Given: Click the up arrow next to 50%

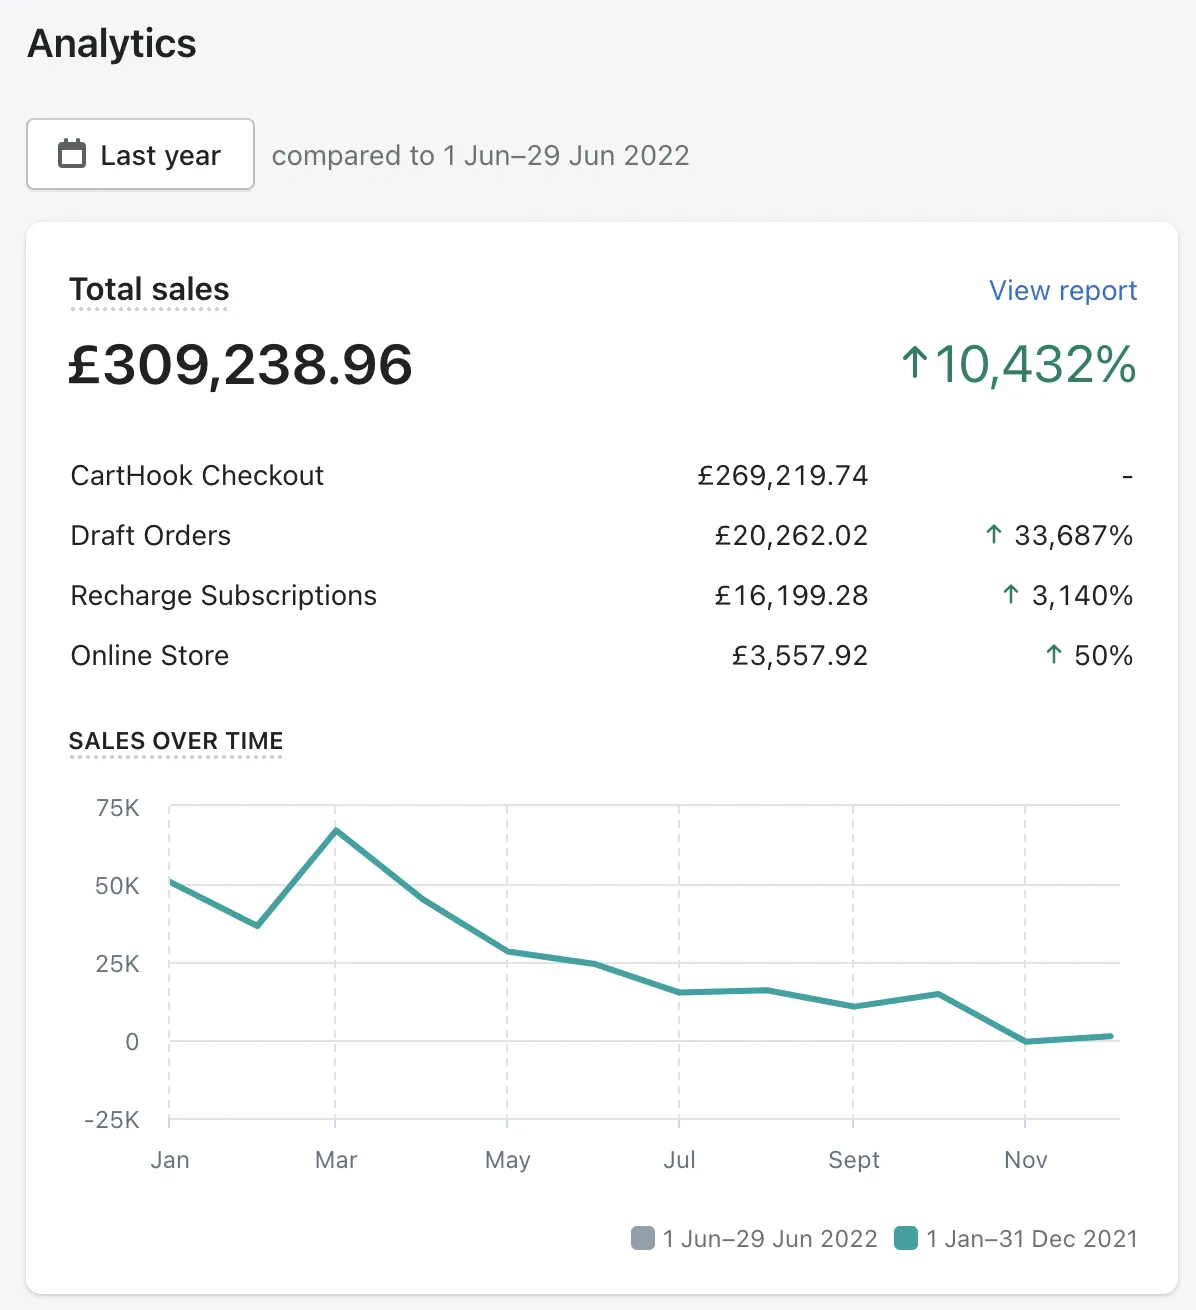Looking at the screenshot, I should click(1053, 655).
